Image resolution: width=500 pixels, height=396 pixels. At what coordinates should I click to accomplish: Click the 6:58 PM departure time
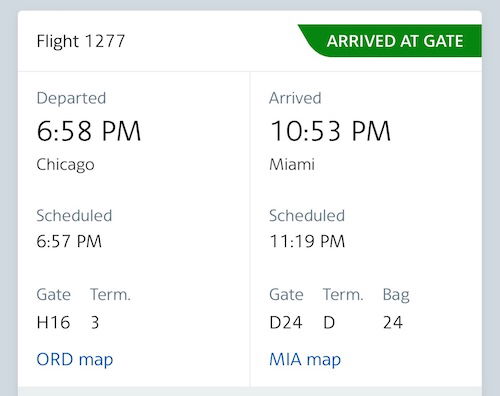pyautogui.click(x=89, y=131)
